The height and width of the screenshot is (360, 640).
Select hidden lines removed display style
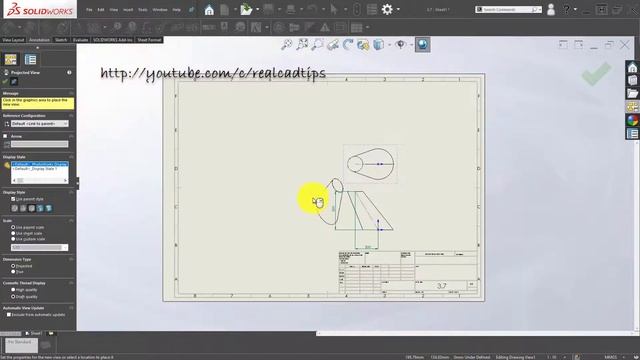click(31, 208)
